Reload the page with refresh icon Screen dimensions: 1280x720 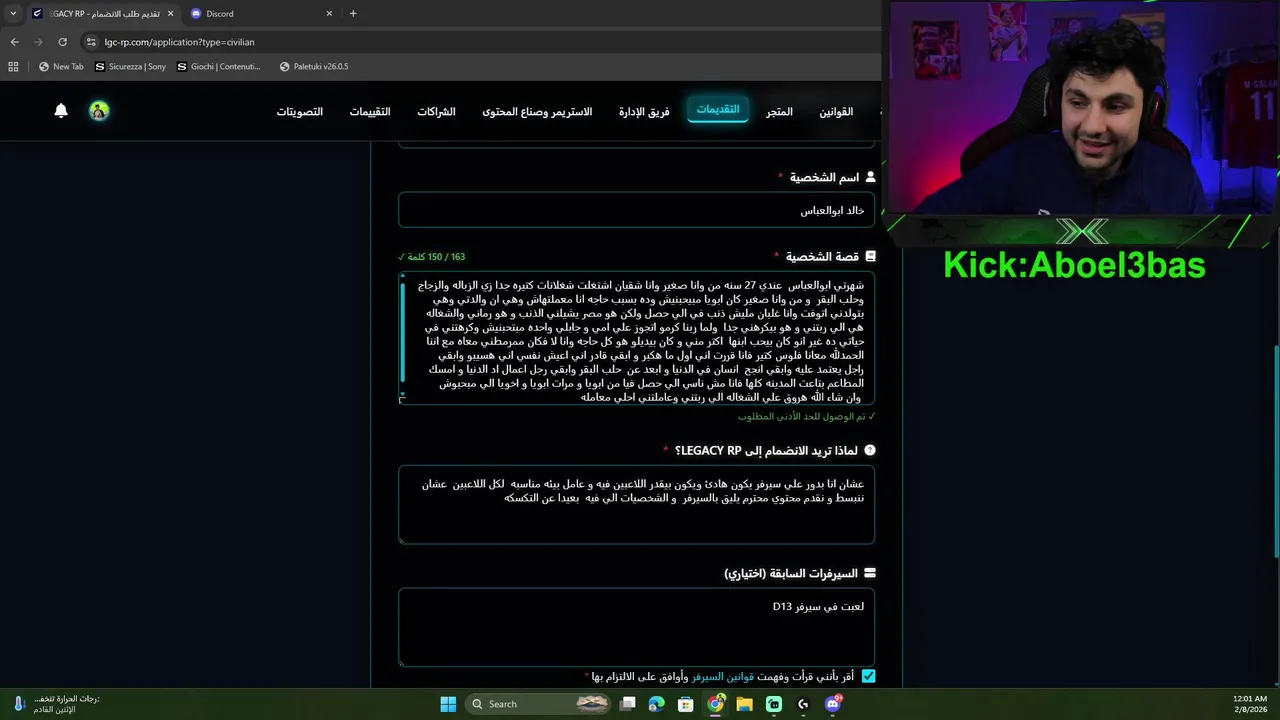62,42
